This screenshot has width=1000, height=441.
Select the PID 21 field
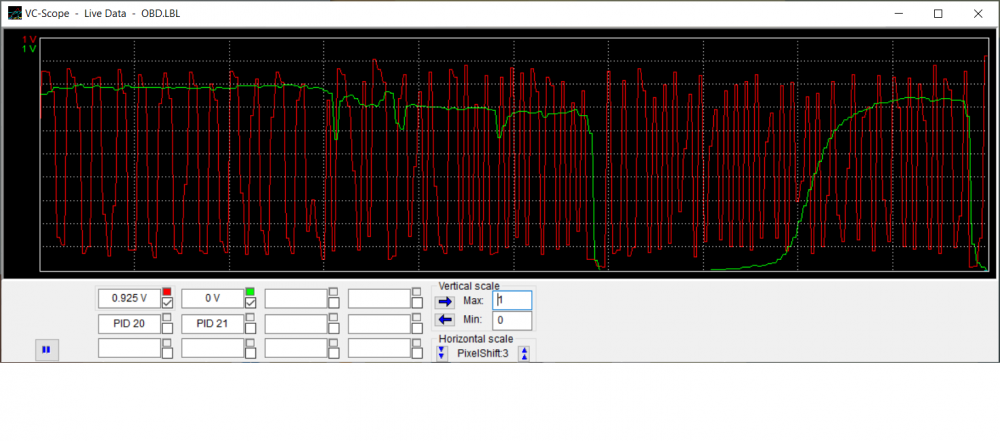point(212,324)
